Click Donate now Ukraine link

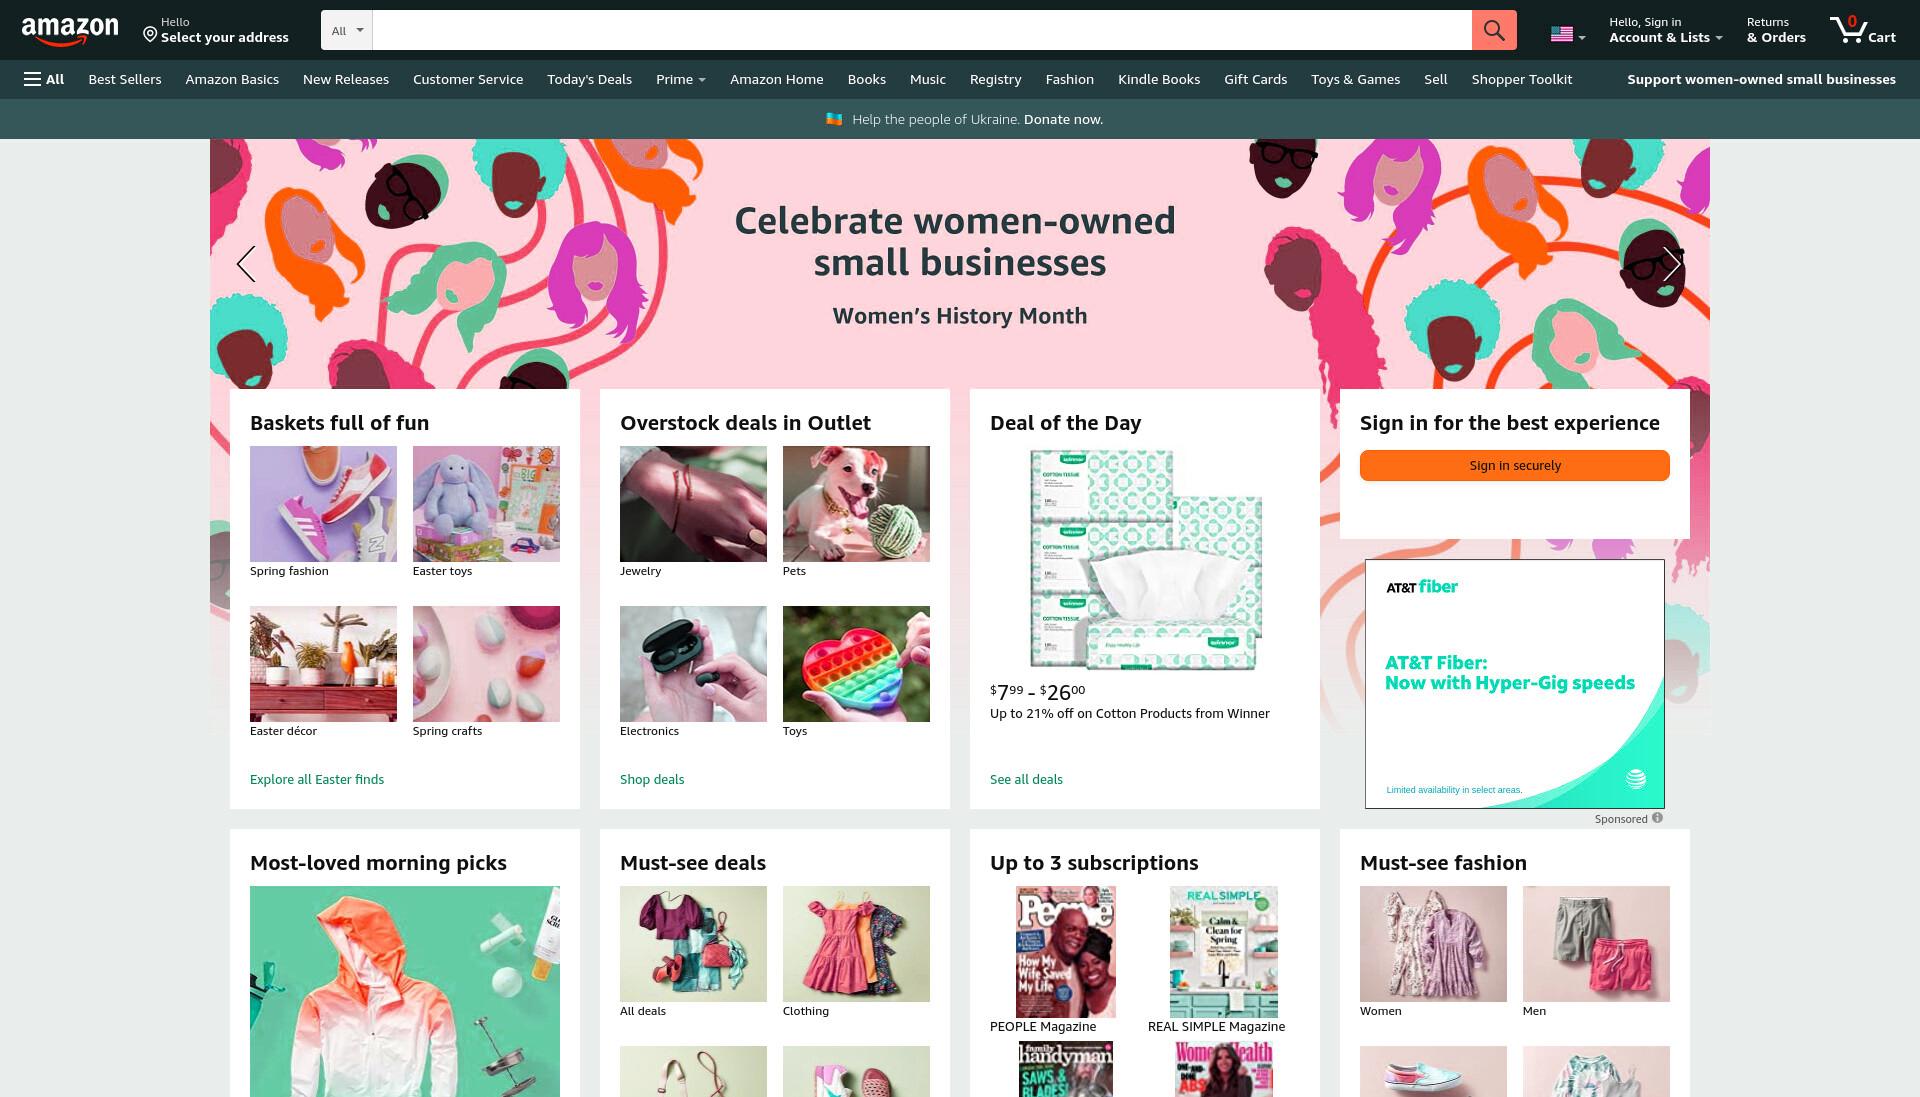tap(1063, 119)
